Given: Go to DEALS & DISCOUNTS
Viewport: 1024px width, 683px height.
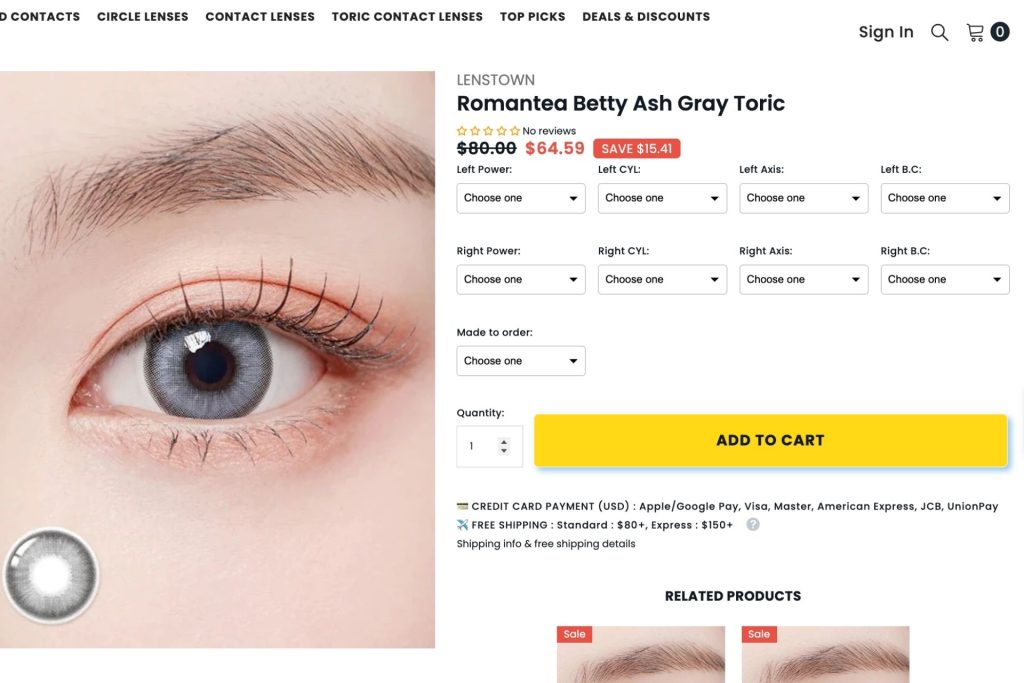Looking at the screenshot, I should coord(647,16).
